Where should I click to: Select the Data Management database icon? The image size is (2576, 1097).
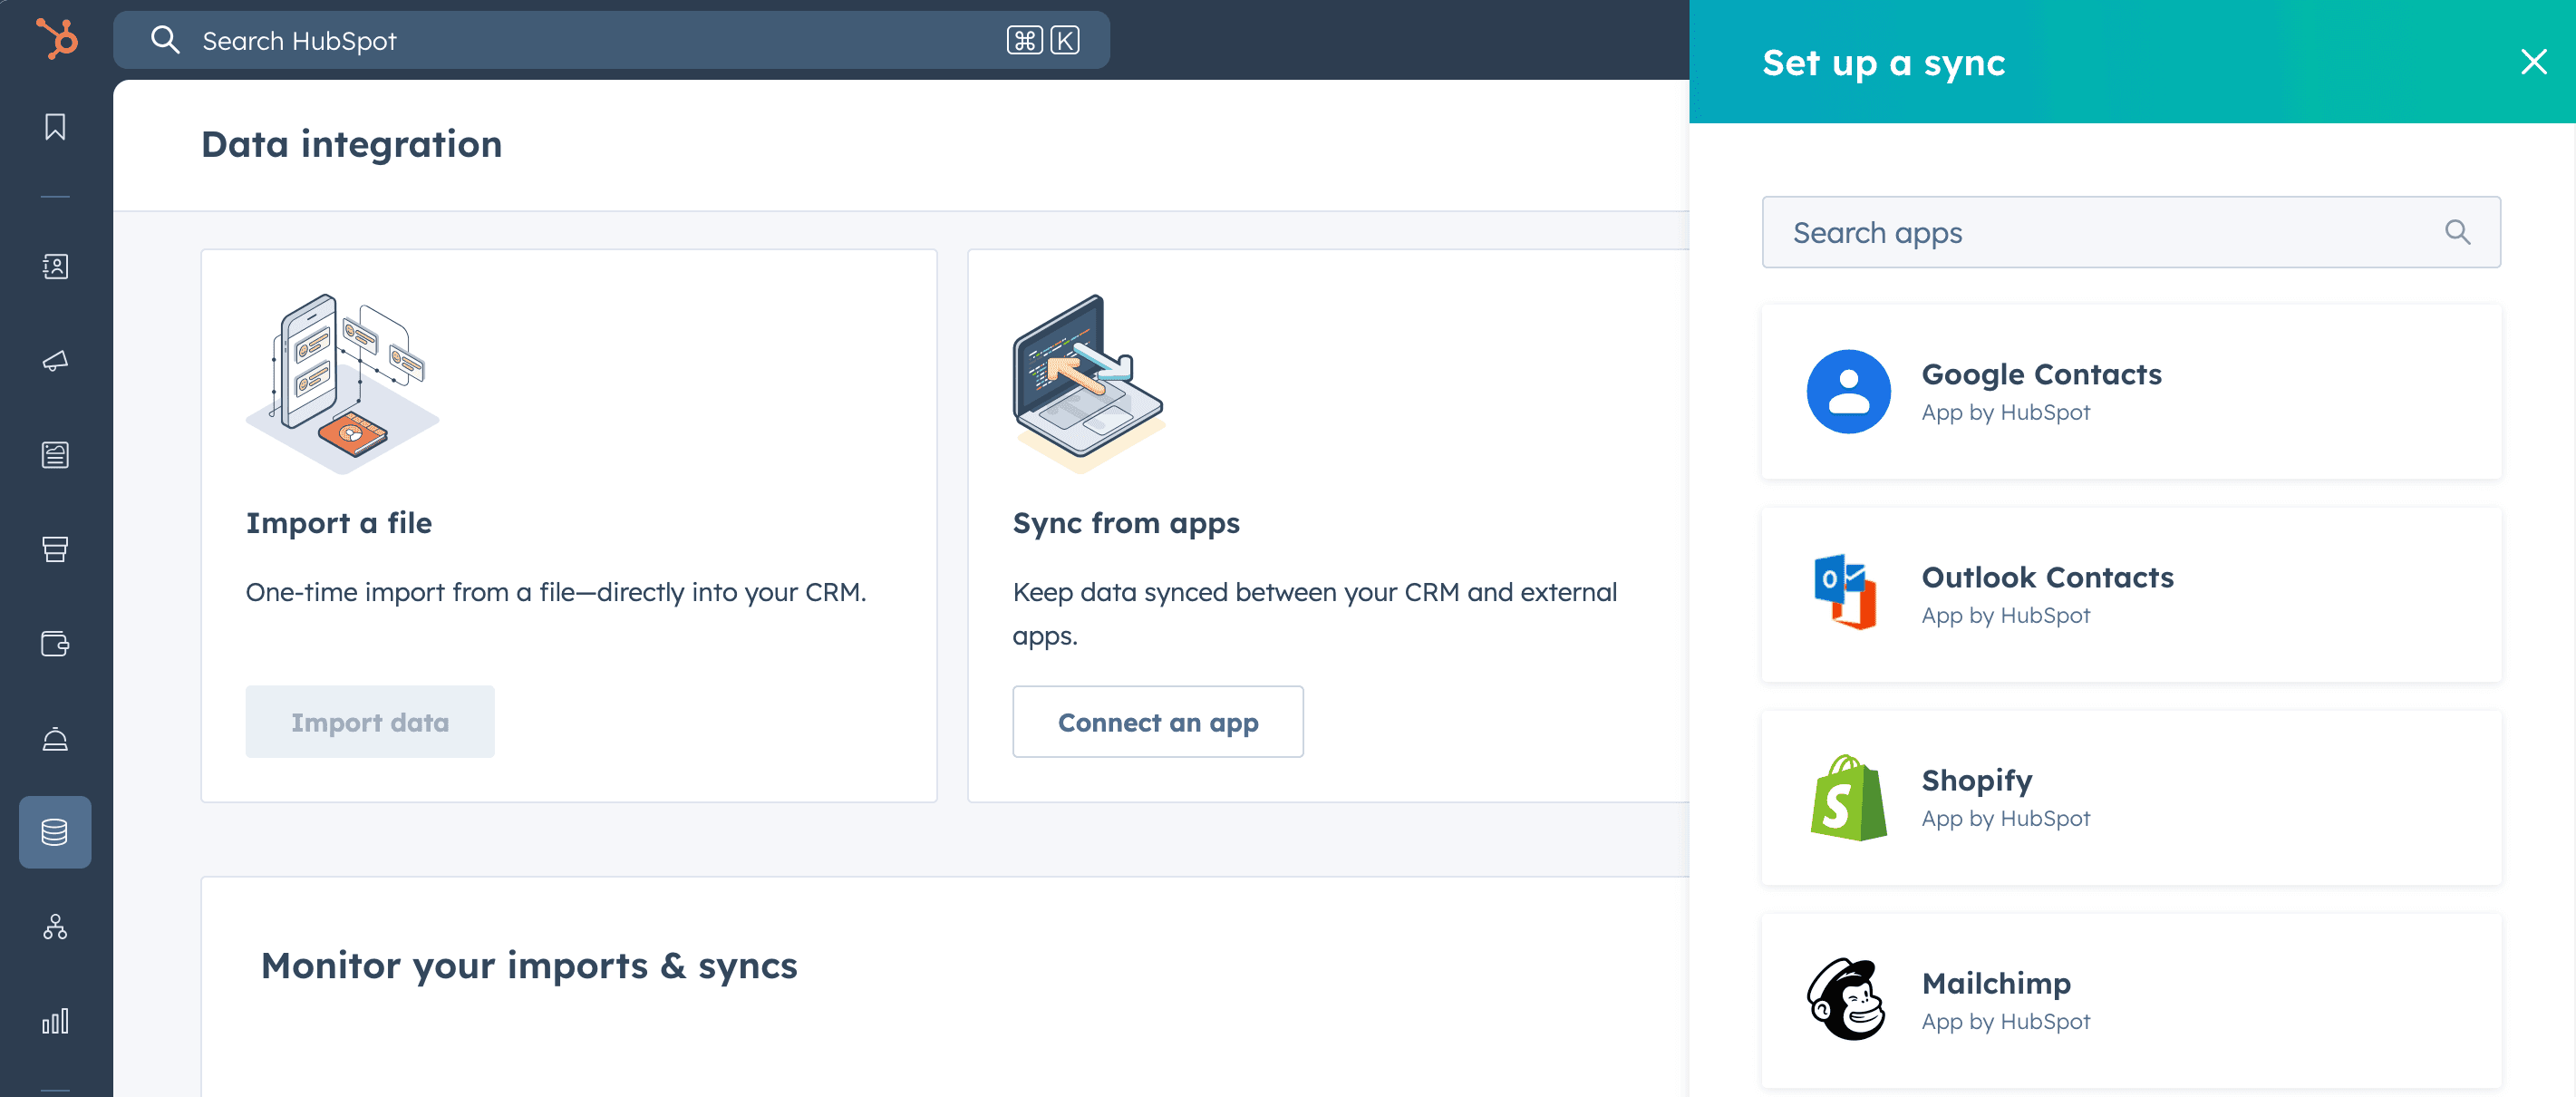coord(55,832)
